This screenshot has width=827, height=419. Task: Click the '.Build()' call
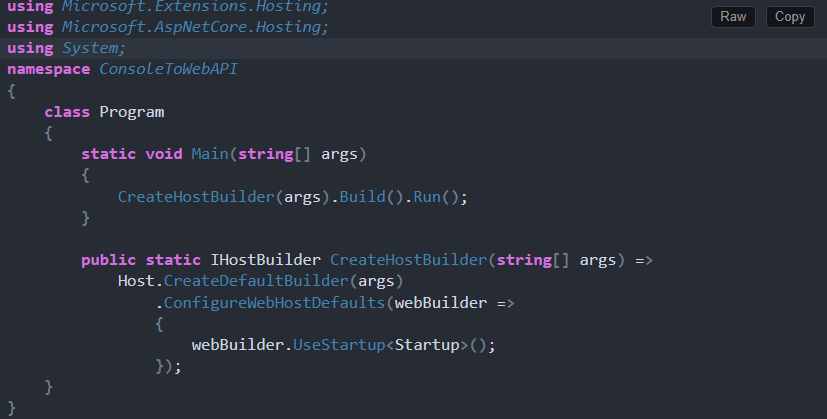tap(367, 197)
